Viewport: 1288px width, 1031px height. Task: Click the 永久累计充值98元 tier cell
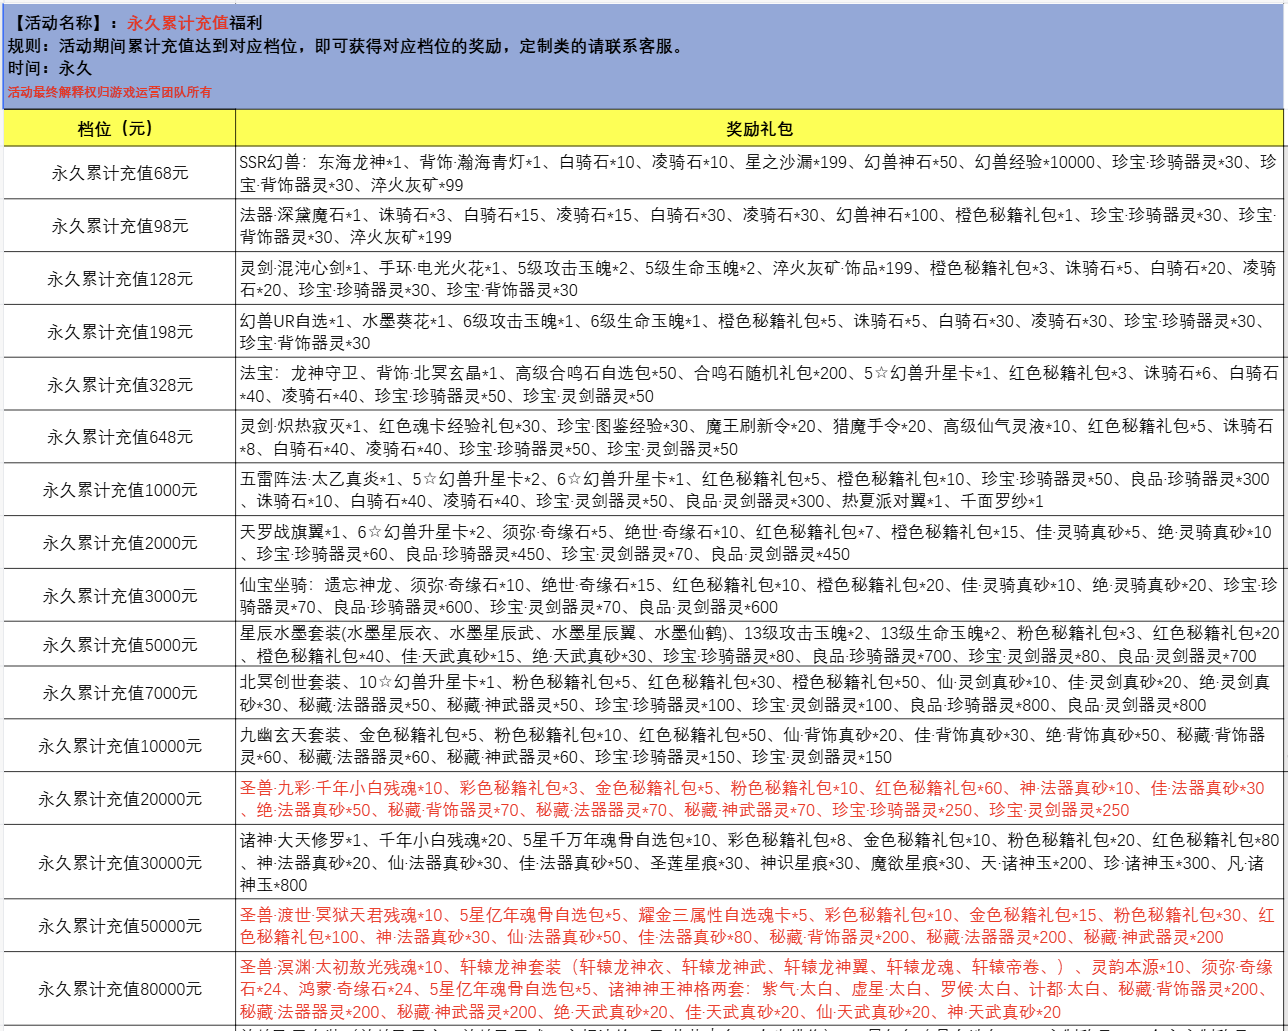[119, 226]
